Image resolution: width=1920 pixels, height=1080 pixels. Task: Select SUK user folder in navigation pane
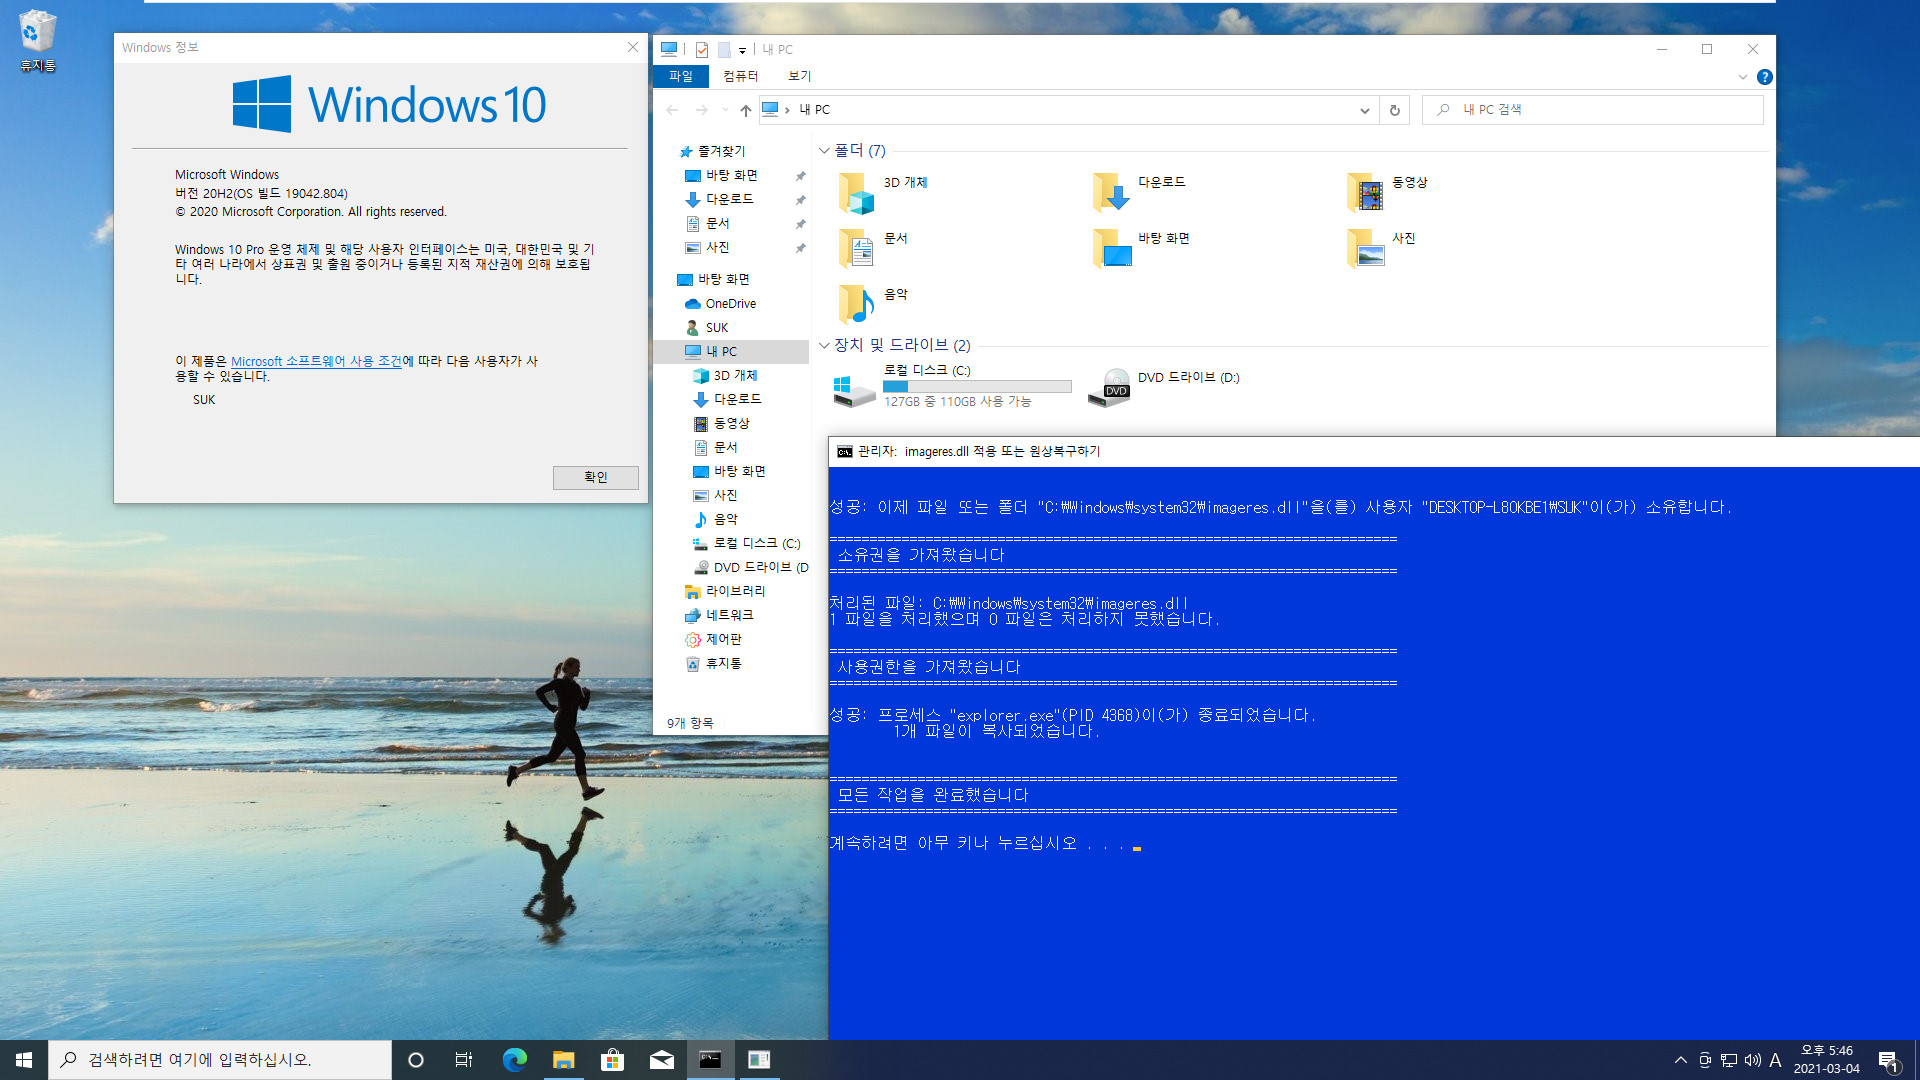716,328
